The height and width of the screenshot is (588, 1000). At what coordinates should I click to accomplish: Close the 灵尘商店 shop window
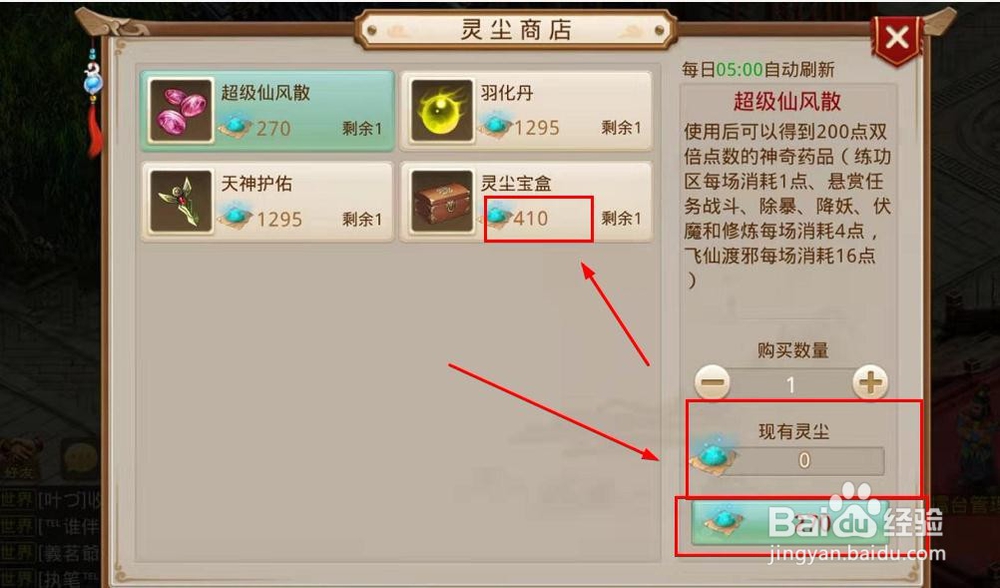(x=897, y=38)
